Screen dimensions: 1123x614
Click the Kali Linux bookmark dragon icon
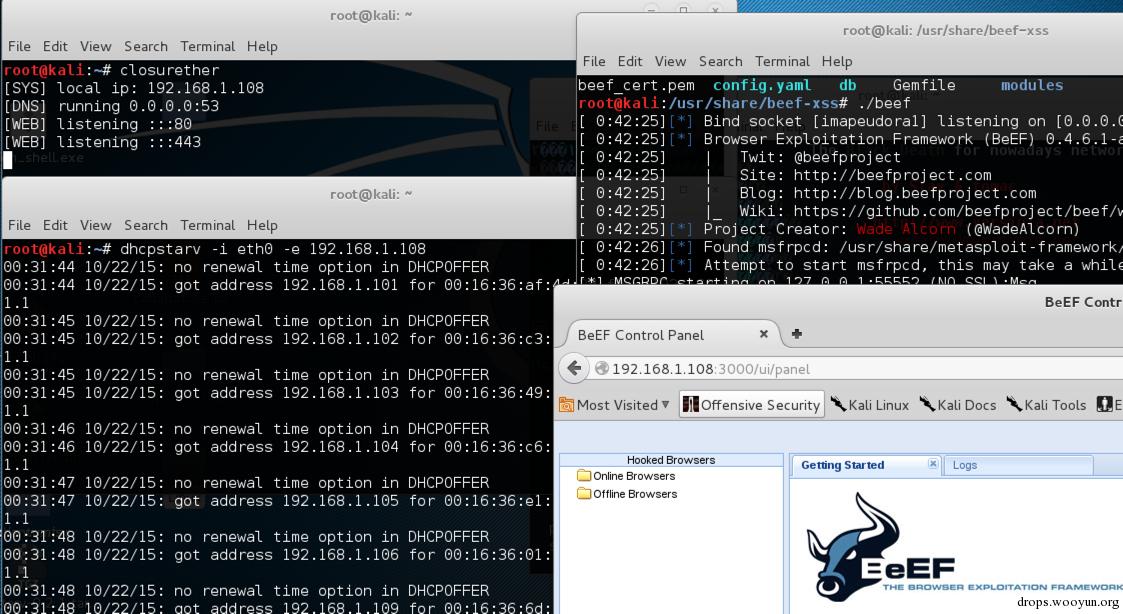click(838, 405)
